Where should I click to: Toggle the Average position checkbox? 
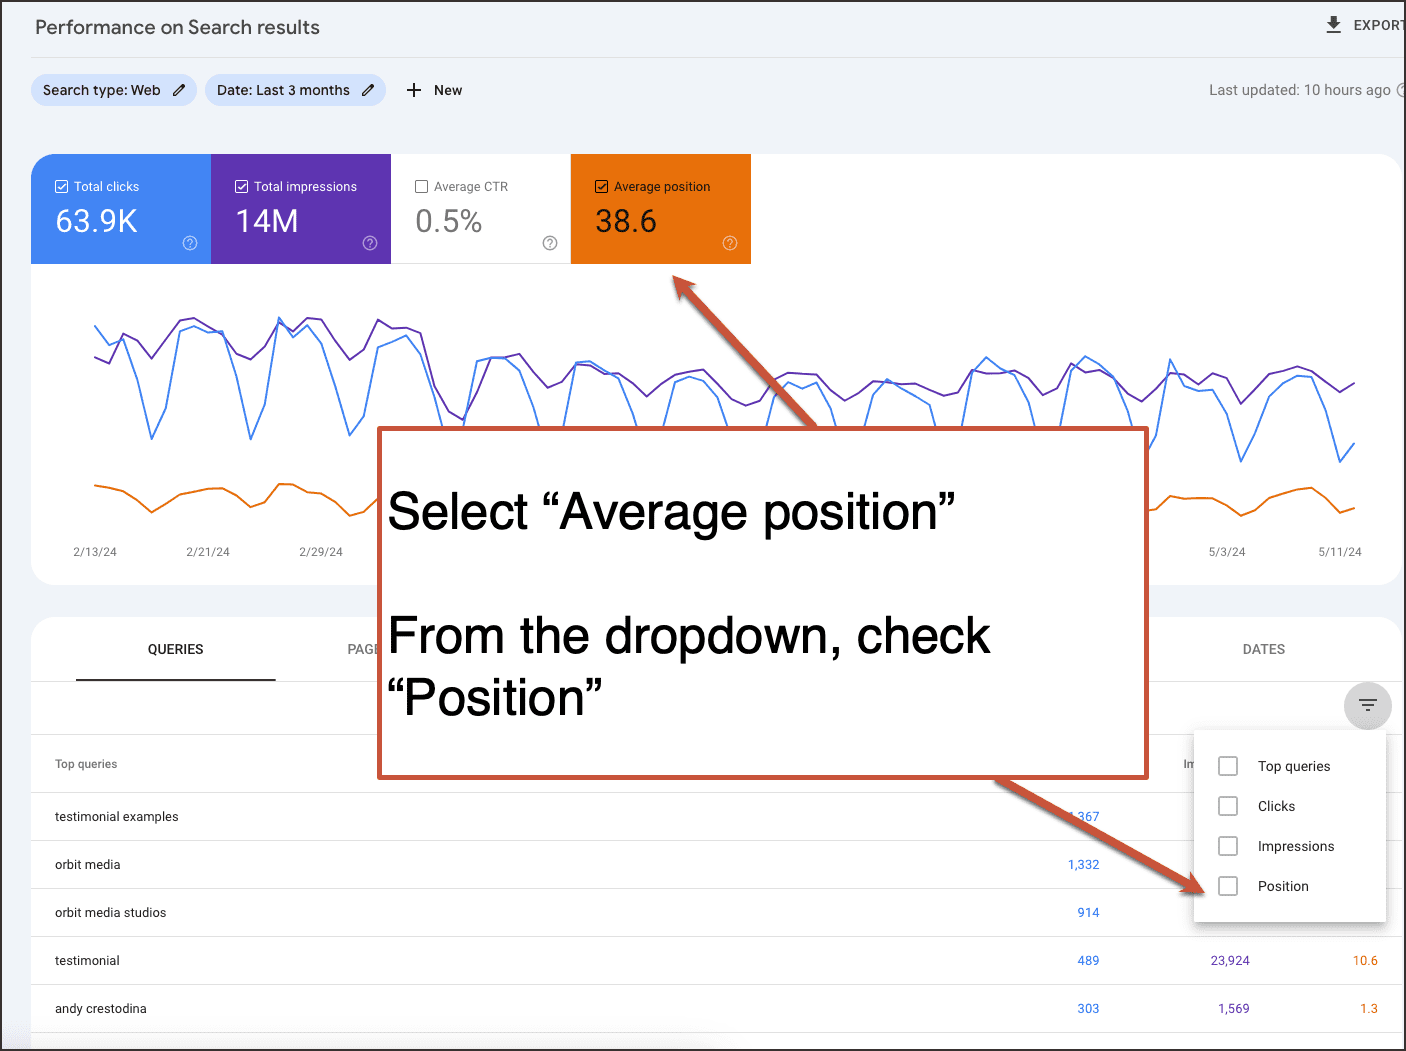(602, 187)
